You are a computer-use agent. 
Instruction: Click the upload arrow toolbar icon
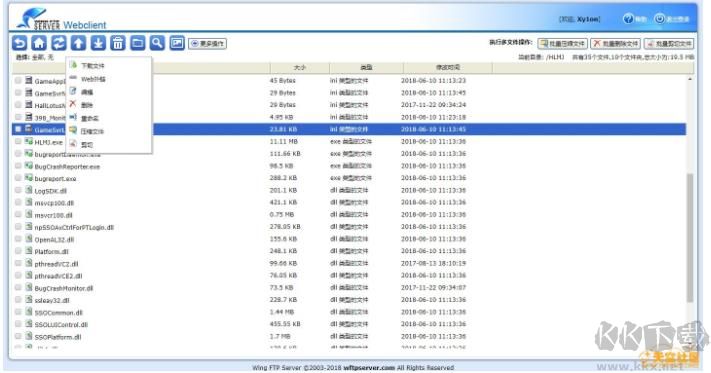(78, 43)
